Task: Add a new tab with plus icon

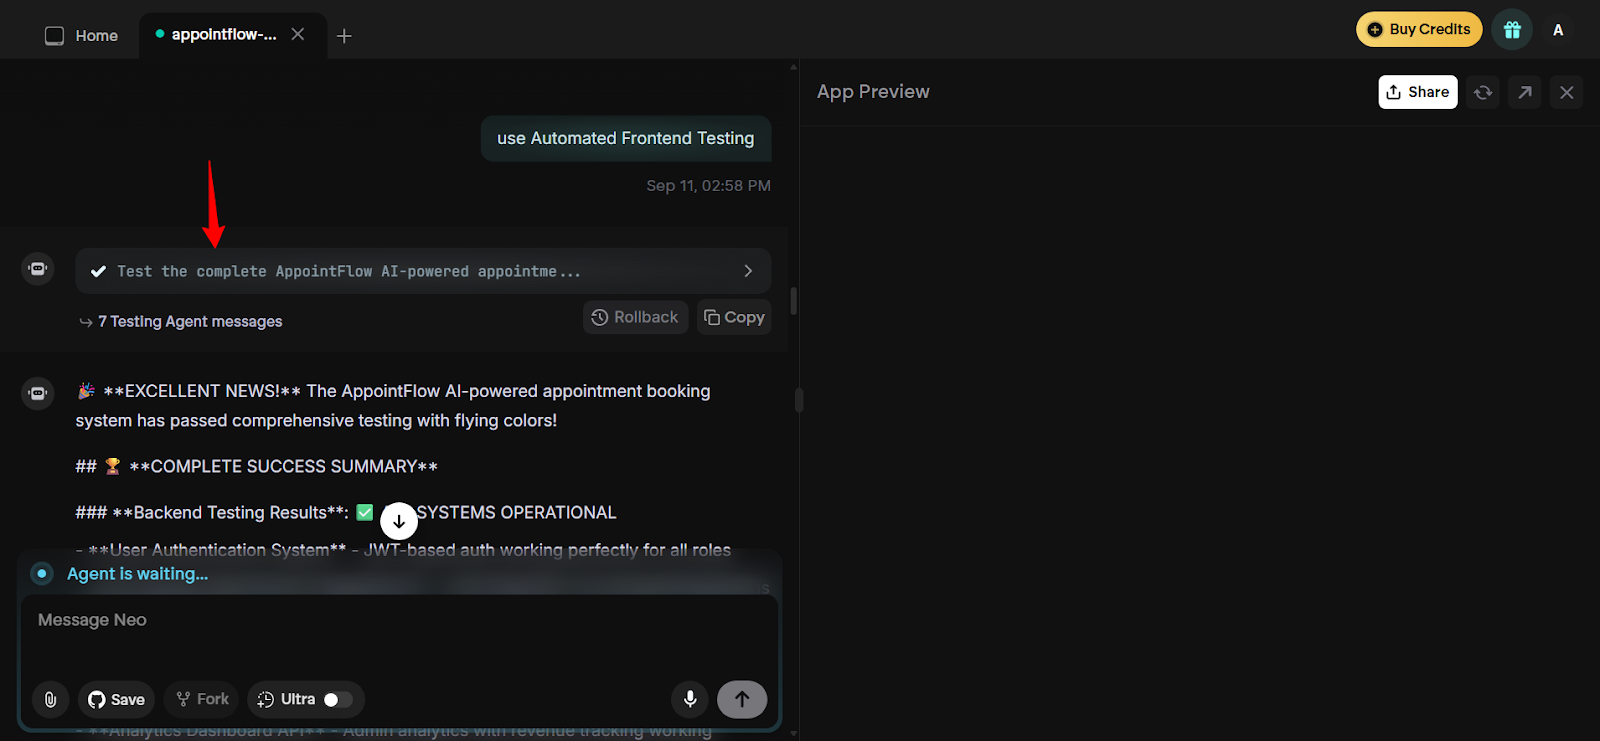Action: [x=344, y=36]
